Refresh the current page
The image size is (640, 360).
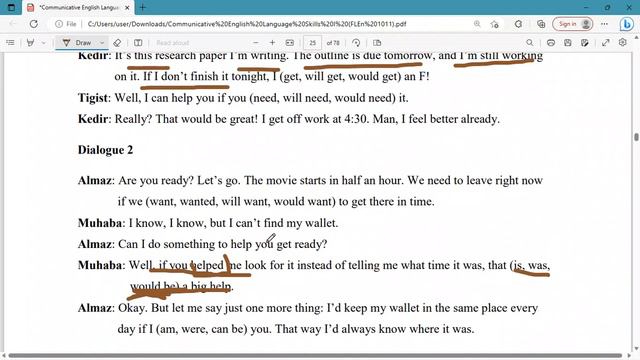33,24
